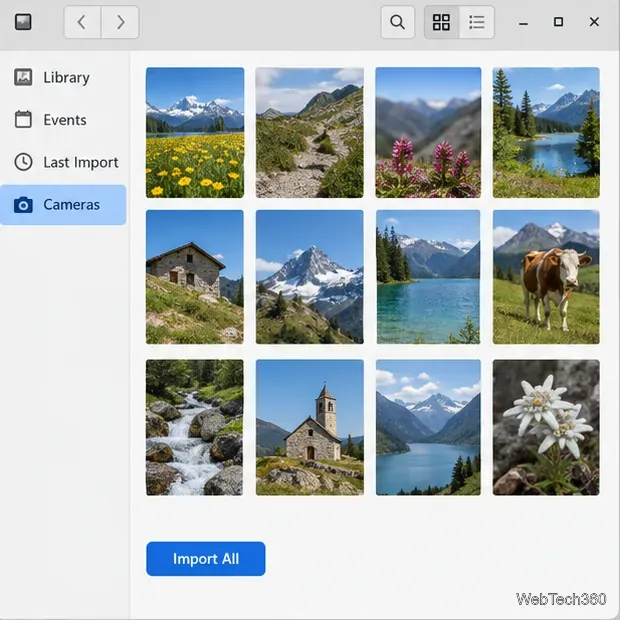Click the Import All button
Screen dimensions: 620x620
pos(206,559)
